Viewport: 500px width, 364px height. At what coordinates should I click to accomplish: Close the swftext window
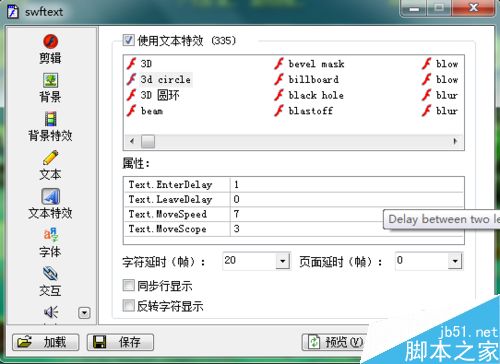pos(473,8)
